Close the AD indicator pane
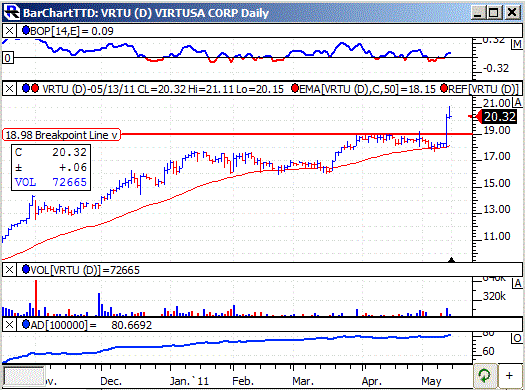Image resolution: width=525 pixels, height=390 pixels. [9, 324]
